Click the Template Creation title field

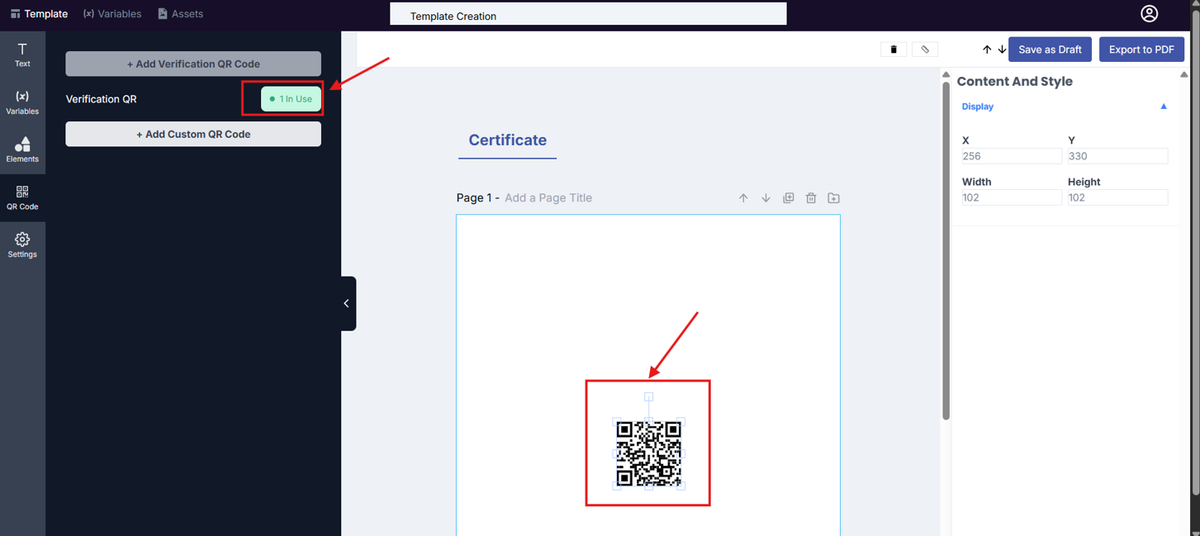tap(588, 15)
